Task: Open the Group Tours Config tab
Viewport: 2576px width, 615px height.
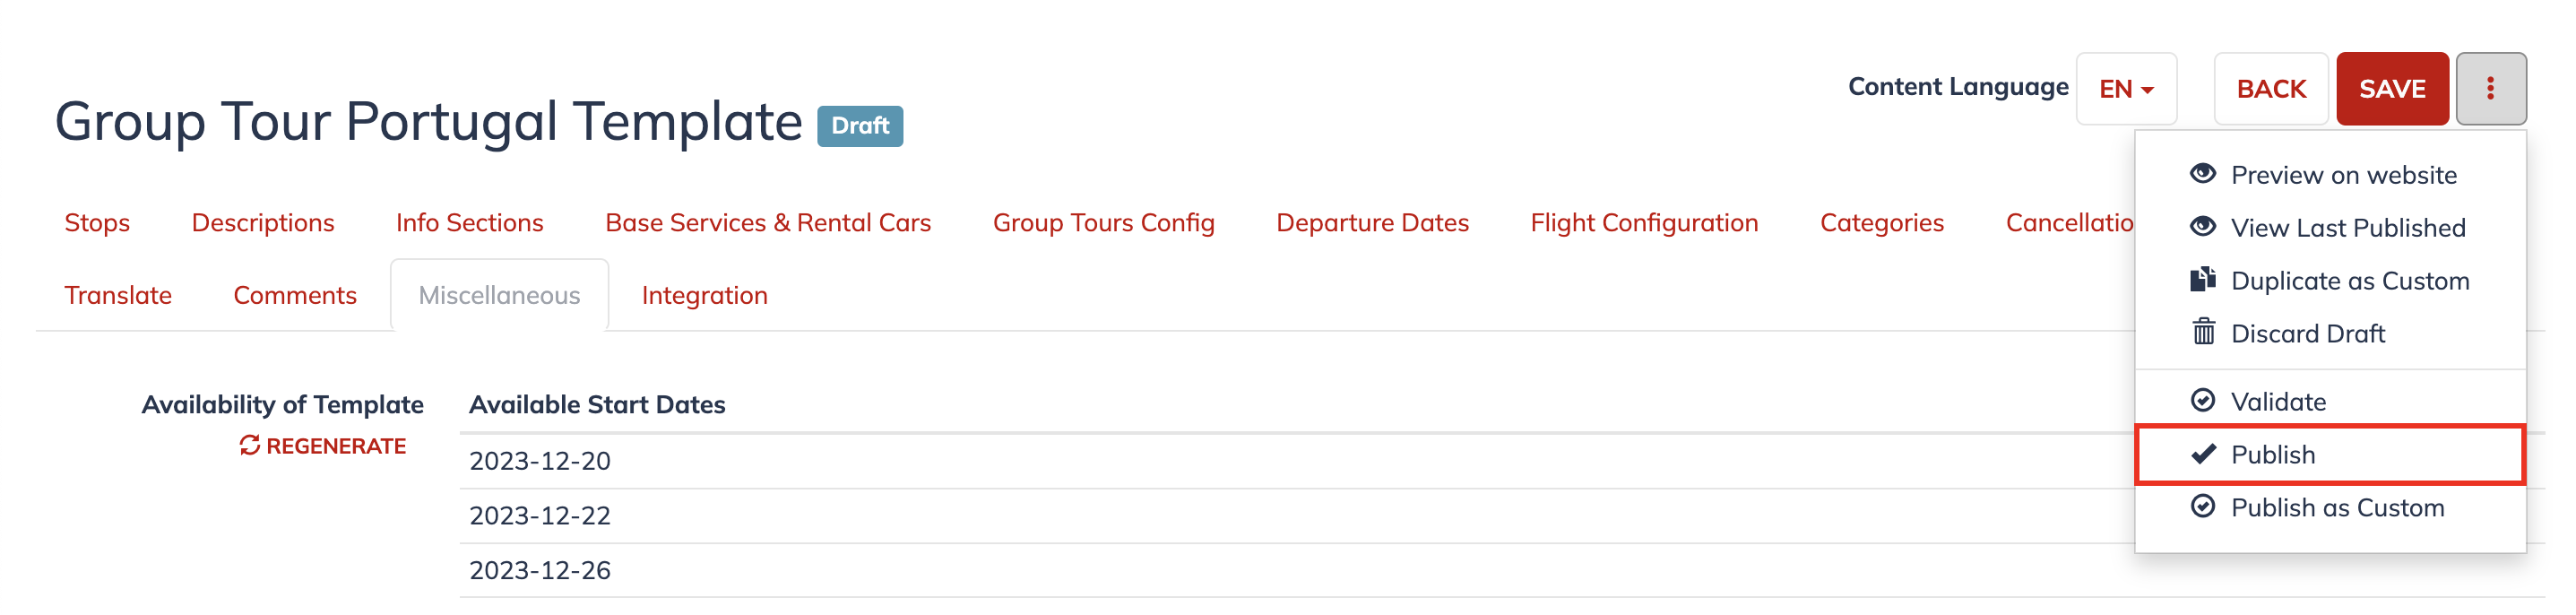Action: coord(1103,223)
